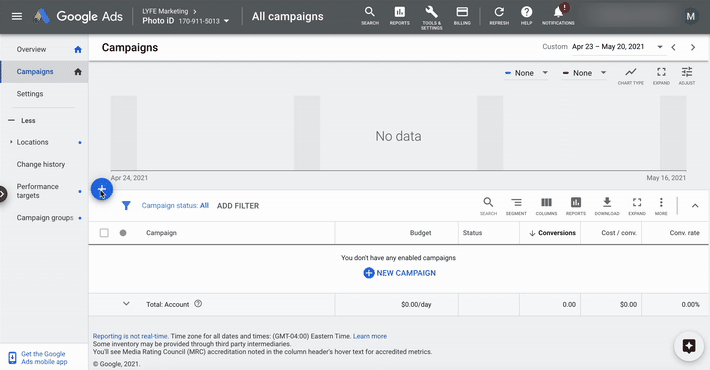The image size is (710, 370).
Task: Change the chart type
Action: click(x=630, y=76)
